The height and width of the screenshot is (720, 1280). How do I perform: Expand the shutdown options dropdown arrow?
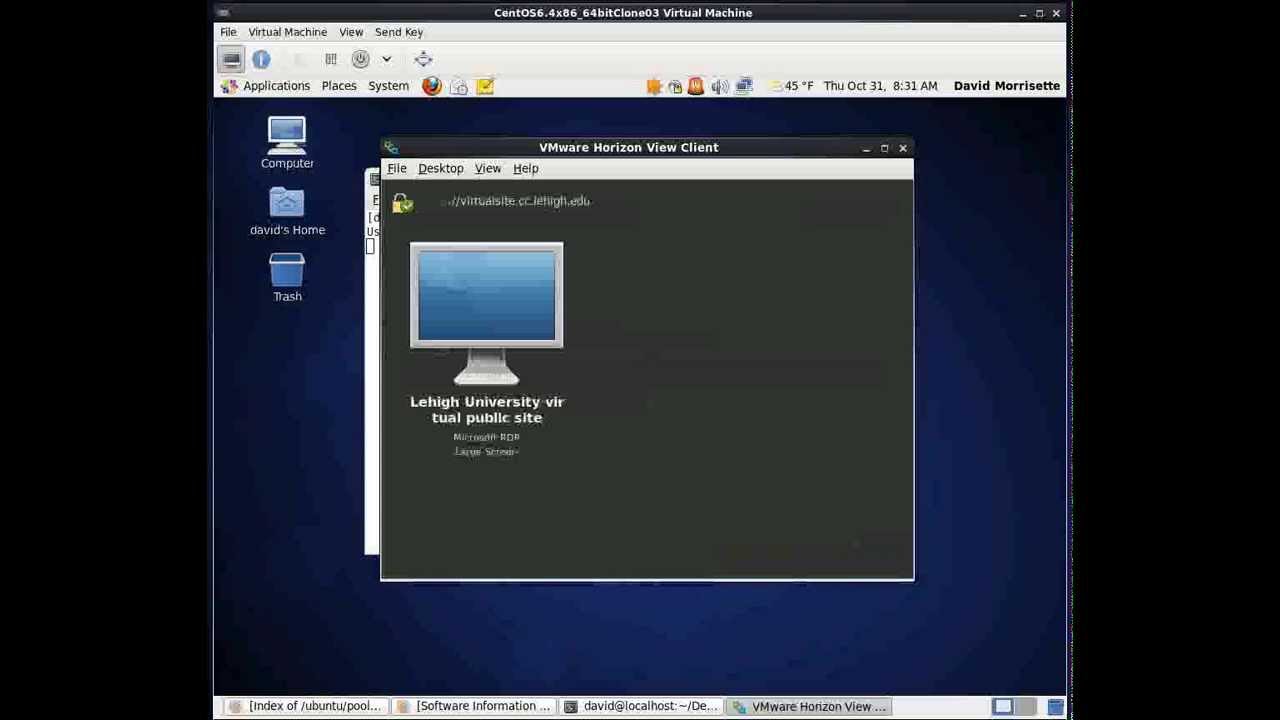coord(386,59)
